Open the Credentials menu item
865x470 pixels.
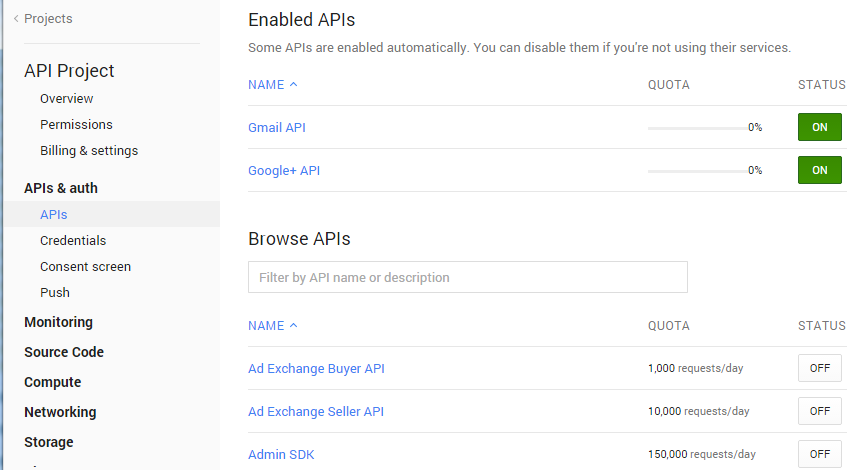[73, 241]
